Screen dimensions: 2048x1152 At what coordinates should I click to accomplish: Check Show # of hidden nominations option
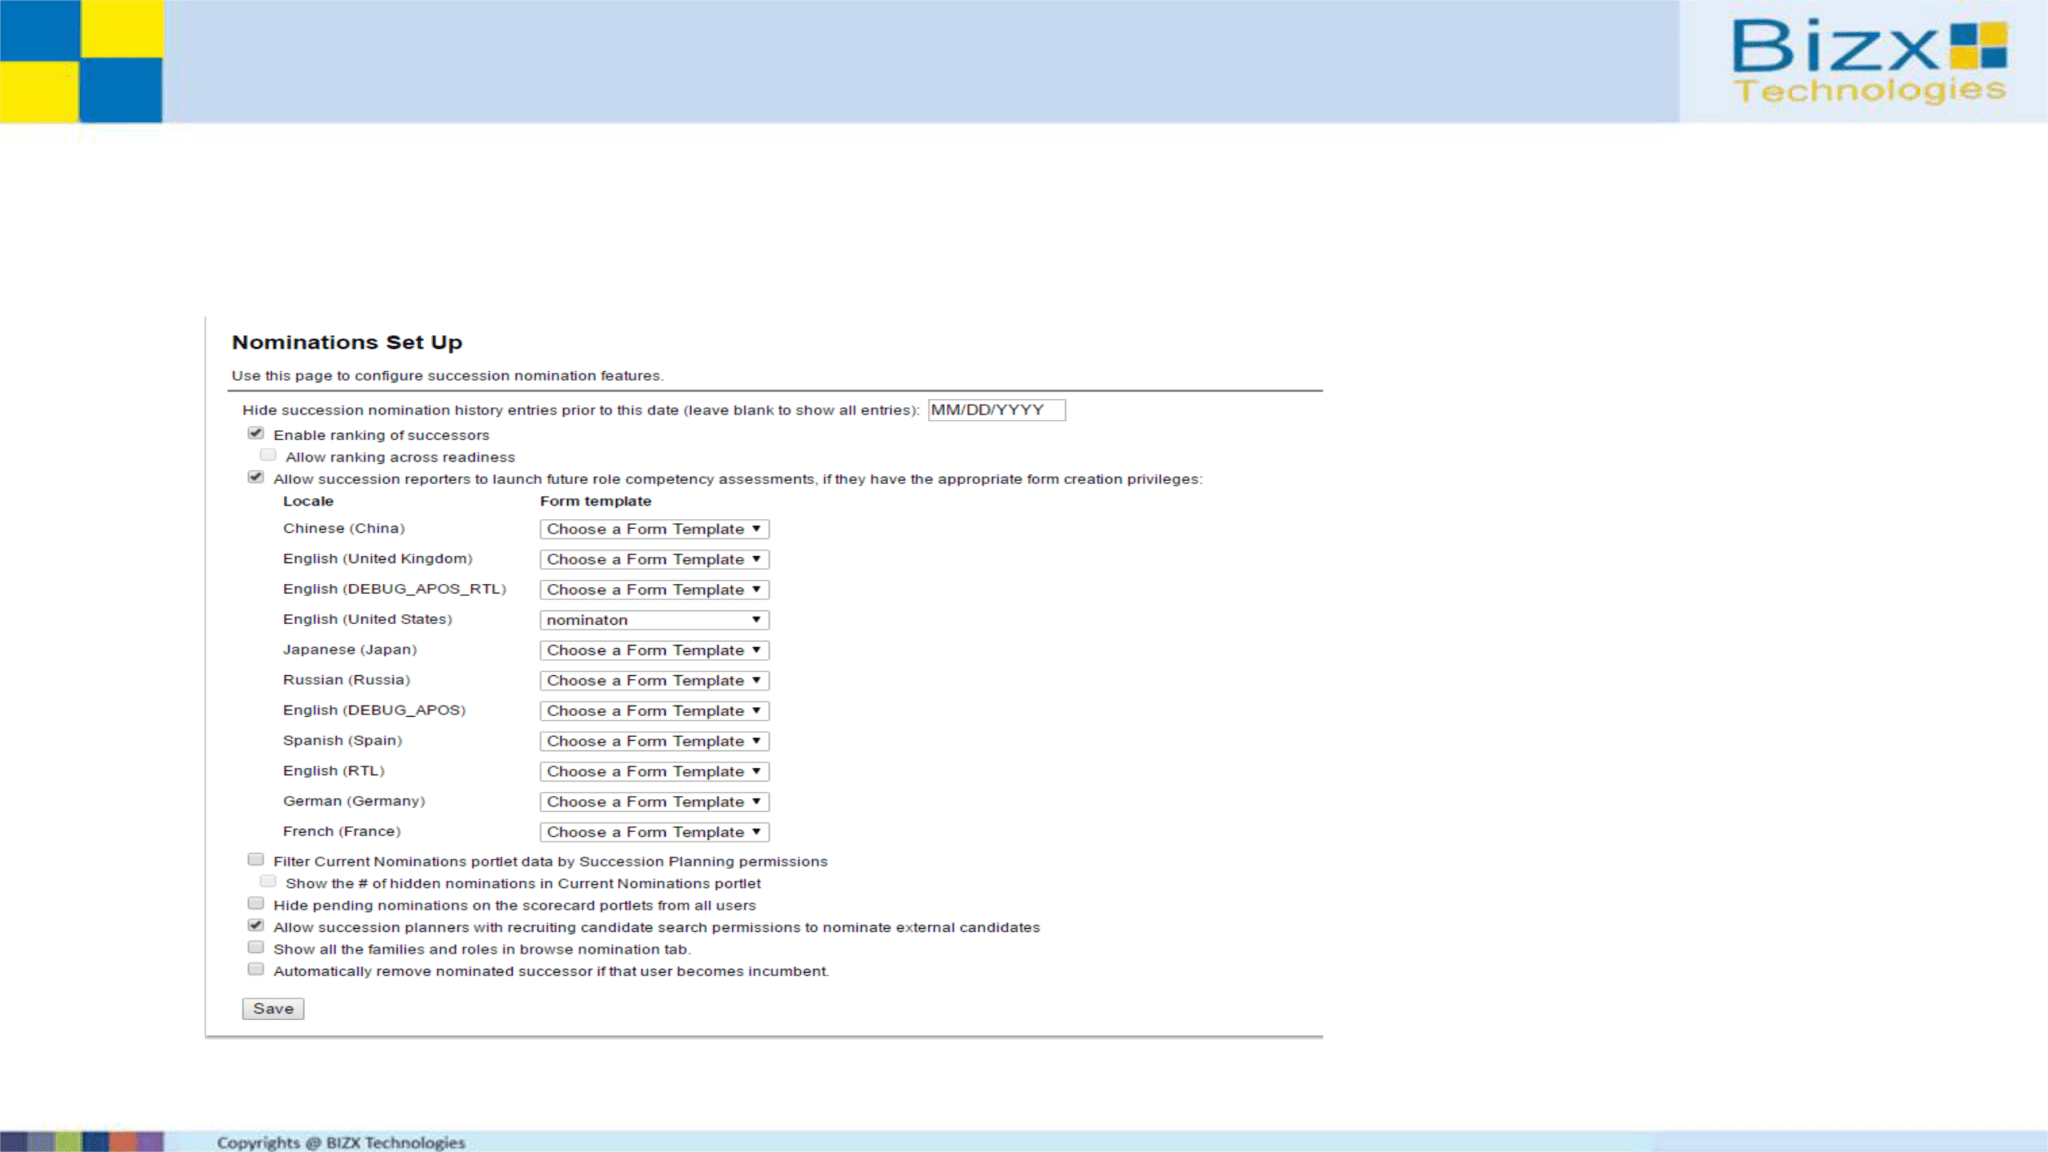pos(268,882)
